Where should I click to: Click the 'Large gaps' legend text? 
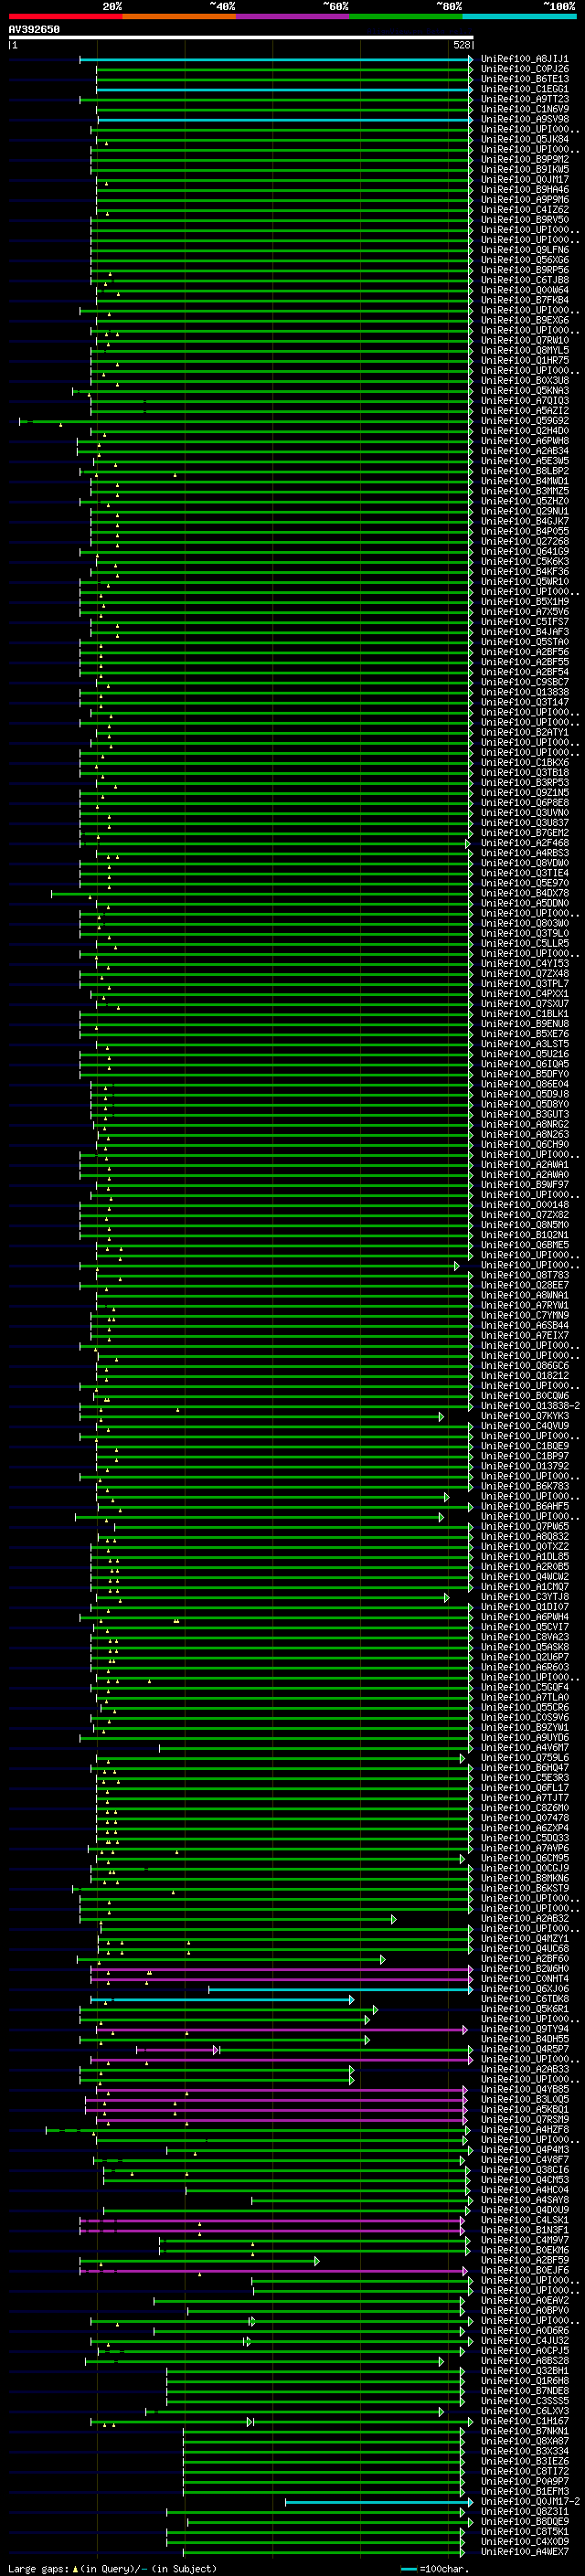38,2569
